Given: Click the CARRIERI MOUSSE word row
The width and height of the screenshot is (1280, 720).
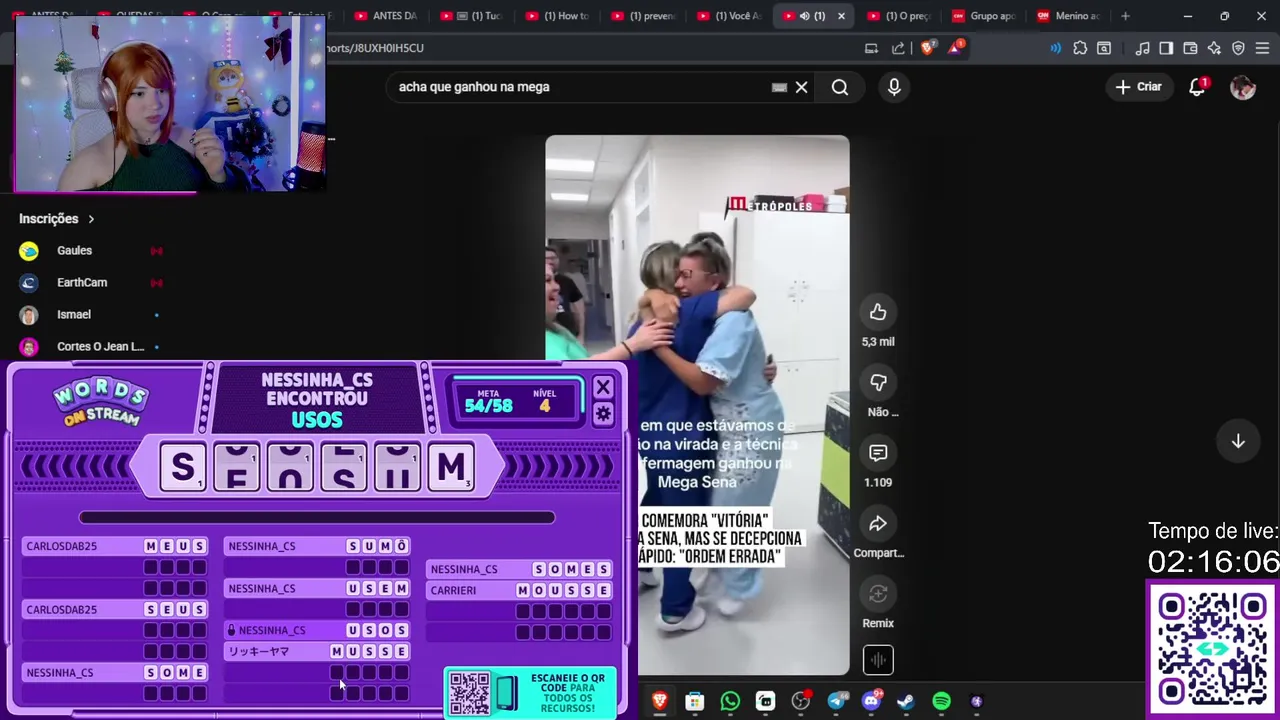Looking at the screenshot, I should pyautogui.click(x=519, y=590).
